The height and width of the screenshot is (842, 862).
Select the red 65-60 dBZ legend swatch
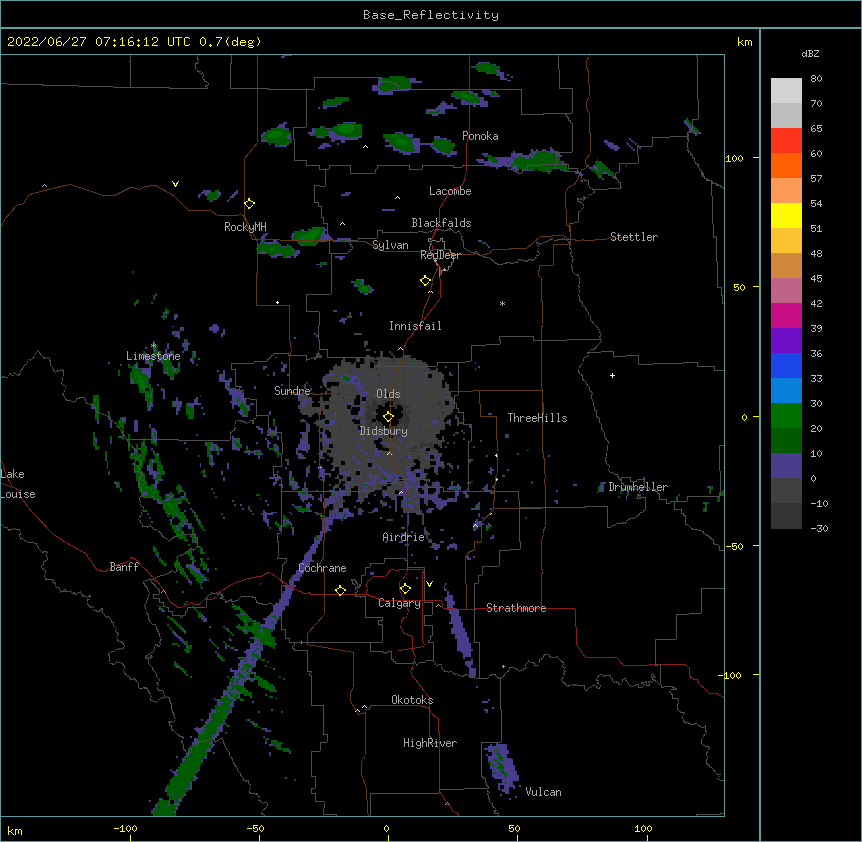click(x=786, y=141)
